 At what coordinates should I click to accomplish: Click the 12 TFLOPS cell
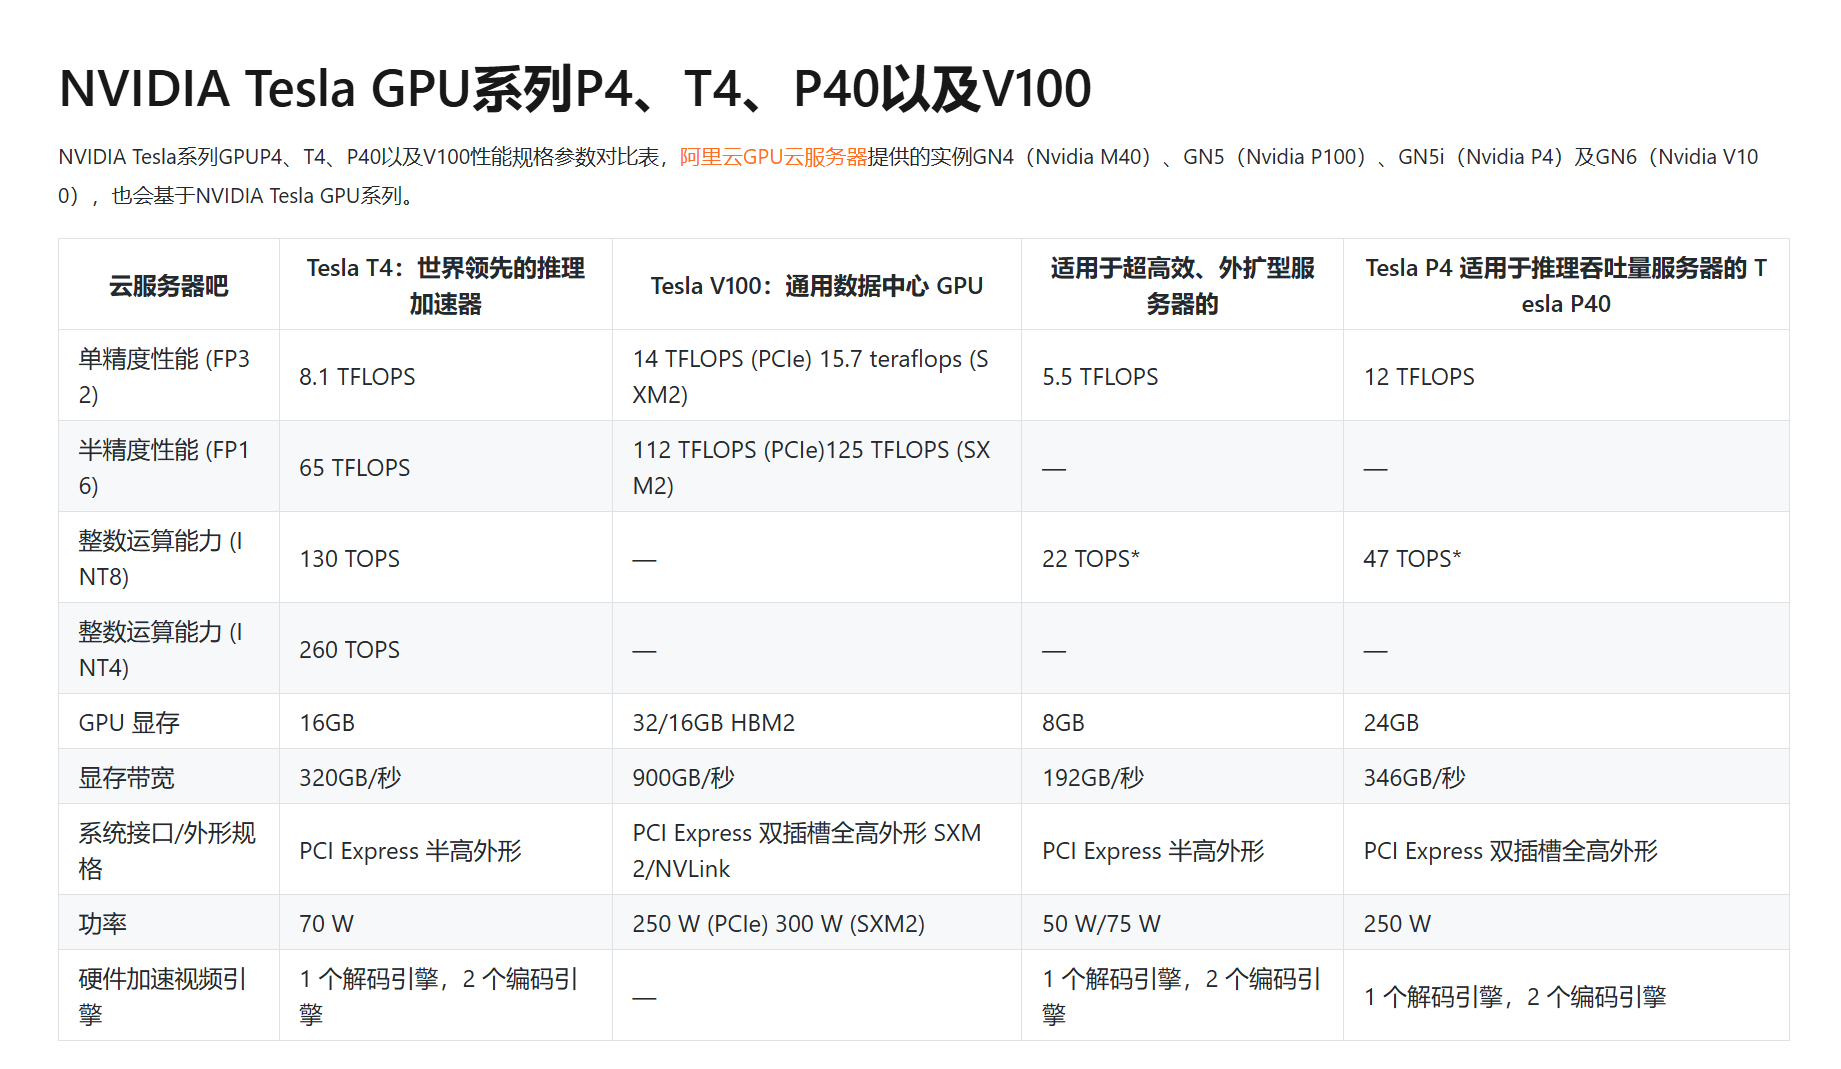point(1566,377)
